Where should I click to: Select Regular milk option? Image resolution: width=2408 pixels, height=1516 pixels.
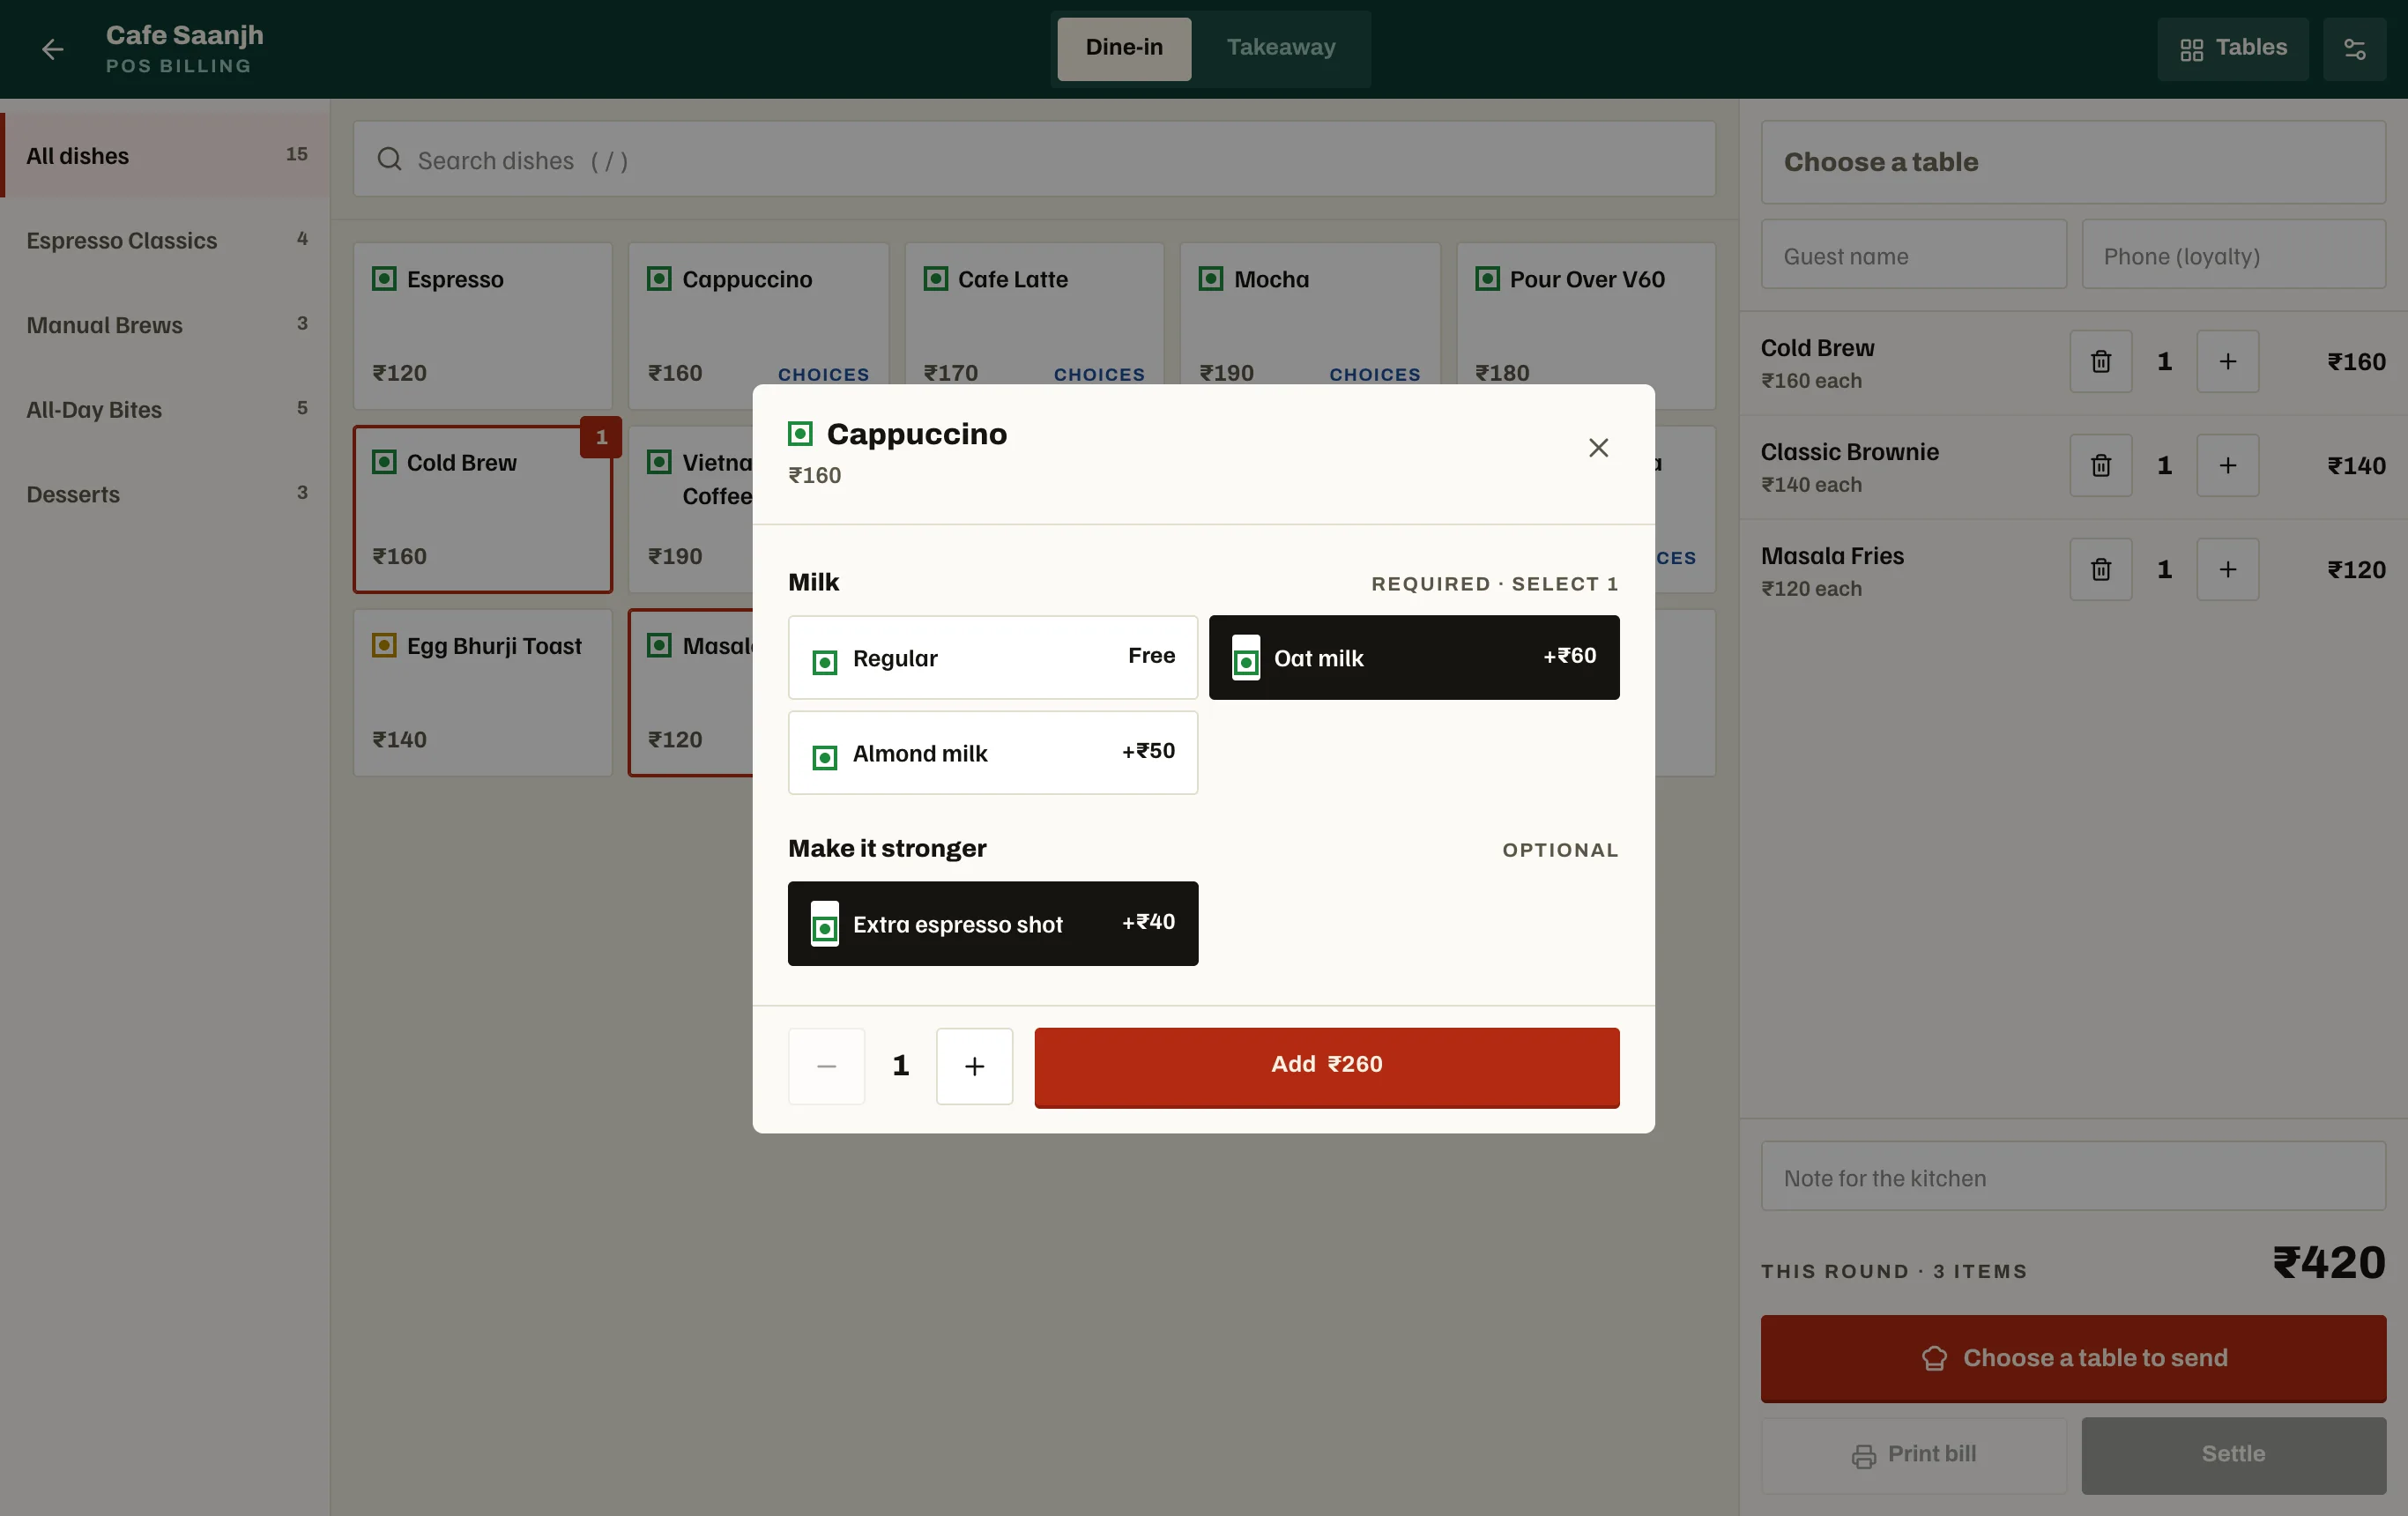click(992, 657)
